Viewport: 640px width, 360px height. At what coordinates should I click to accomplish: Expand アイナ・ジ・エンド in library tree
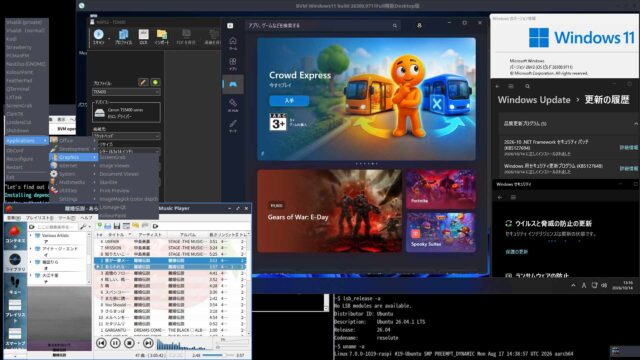[31, 249]
